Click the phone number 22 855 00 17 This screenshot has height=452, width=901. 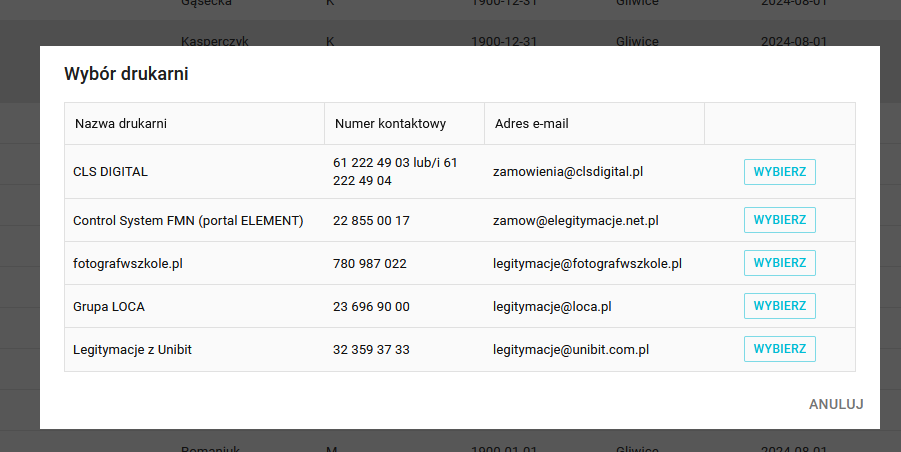[x=371, y=220]
